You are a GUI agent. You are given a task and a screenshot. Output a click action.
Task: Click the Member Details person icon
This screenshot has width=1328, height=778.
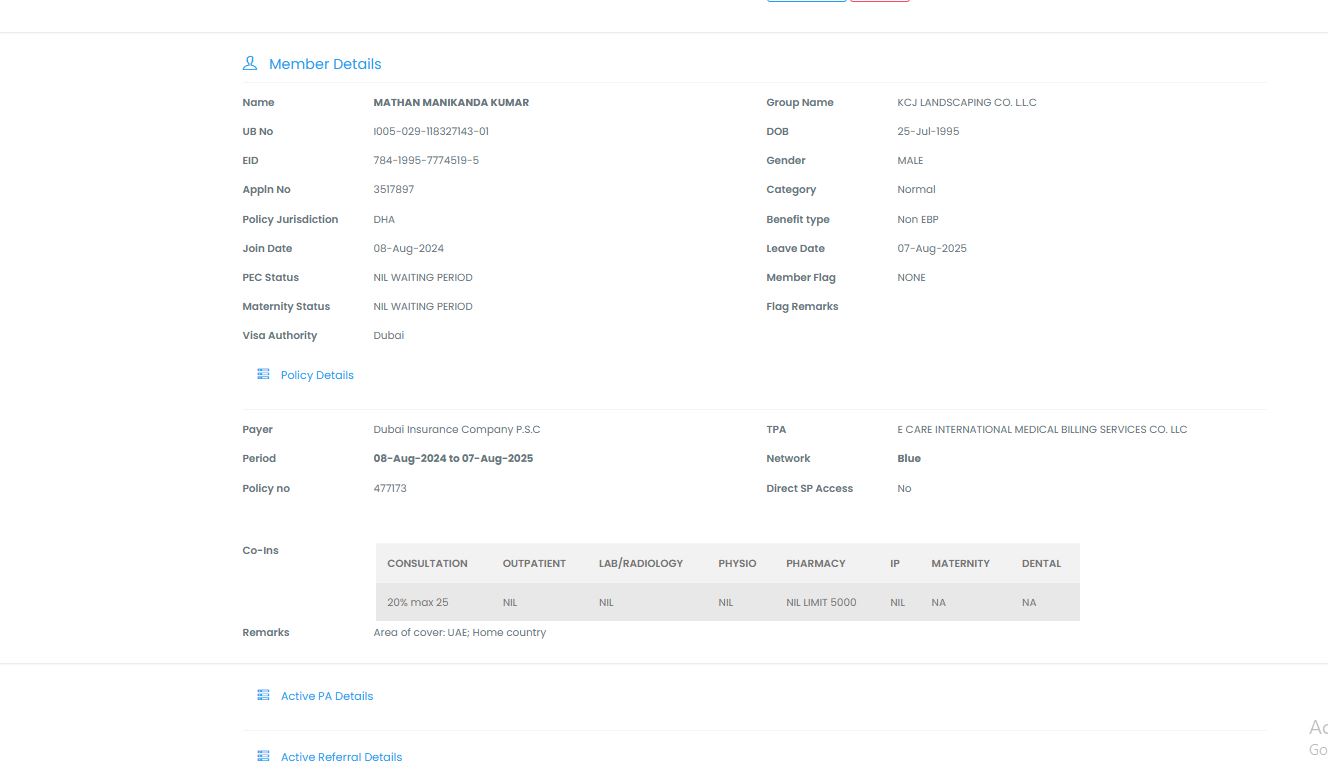pyautogui.click(x=250, y=63)
